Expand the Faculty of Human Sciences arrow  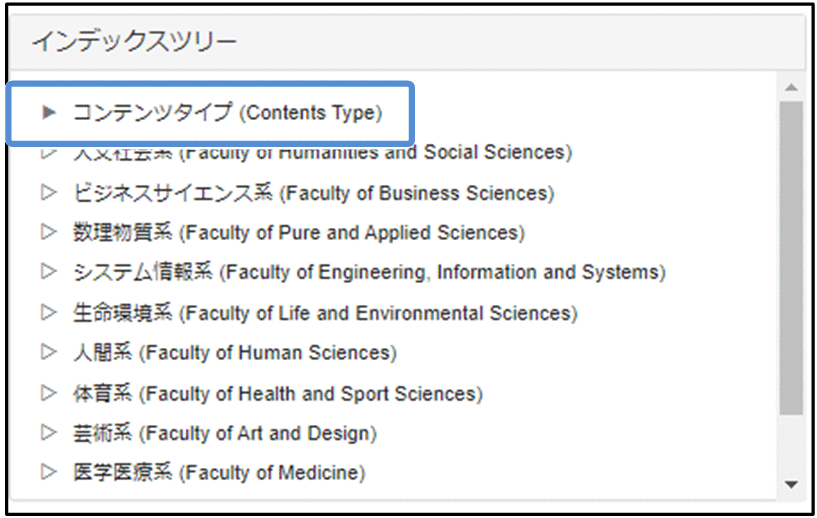[x=48, y=352]
